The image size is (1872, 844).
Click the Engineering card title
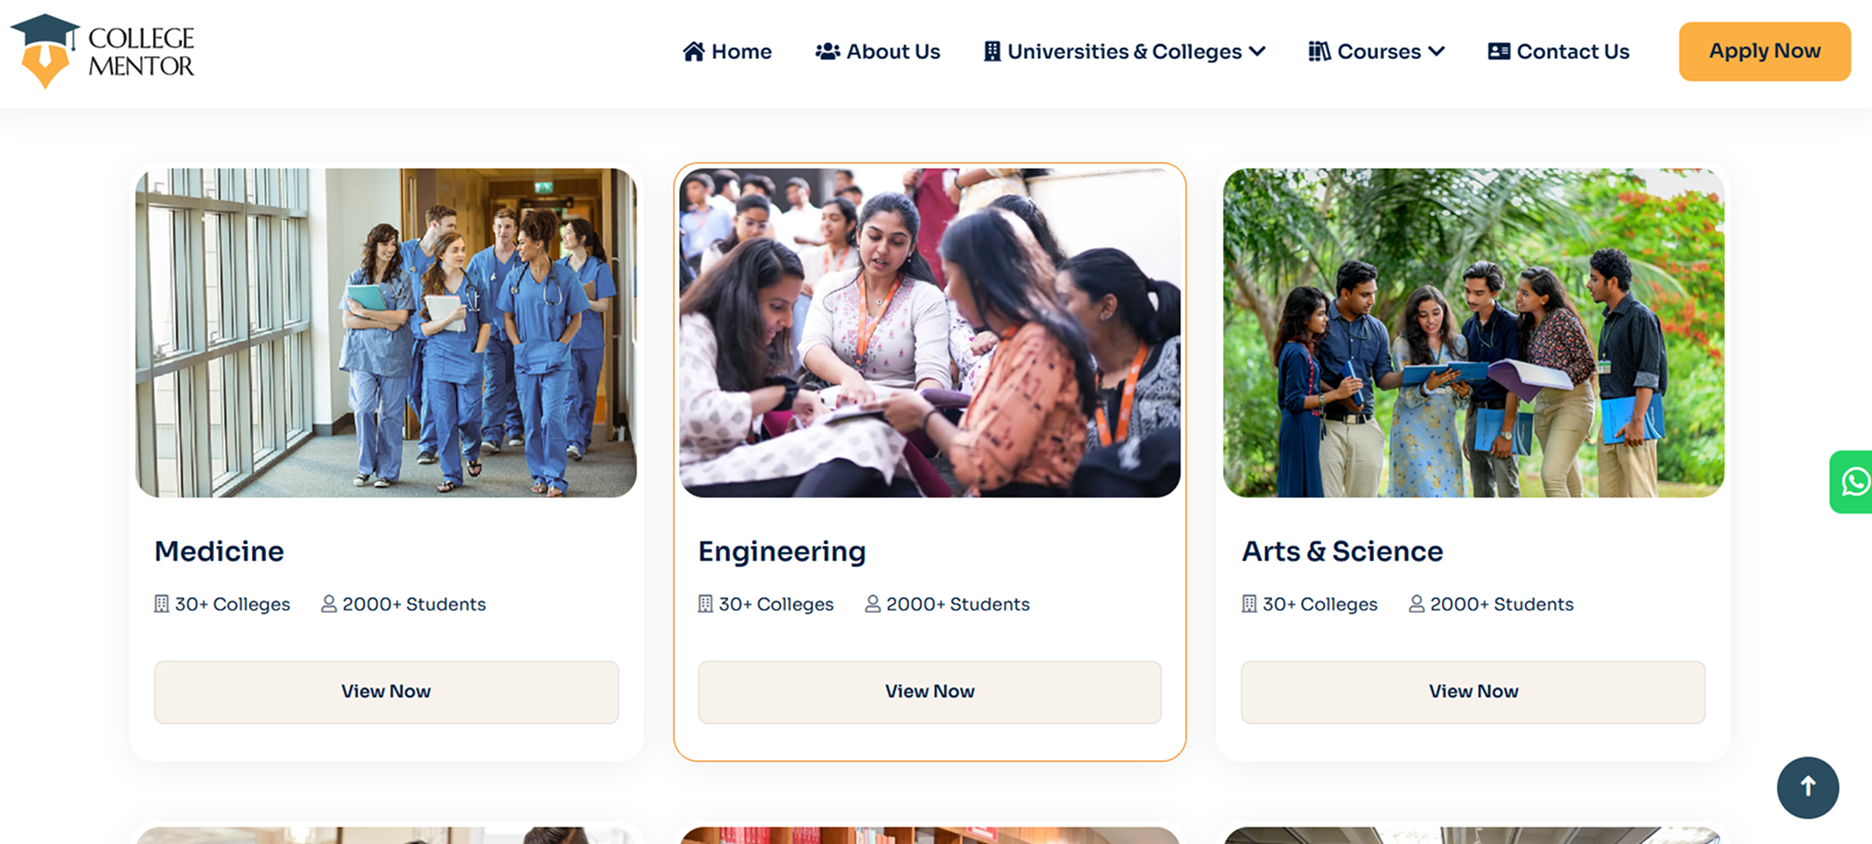coord(782,551)
